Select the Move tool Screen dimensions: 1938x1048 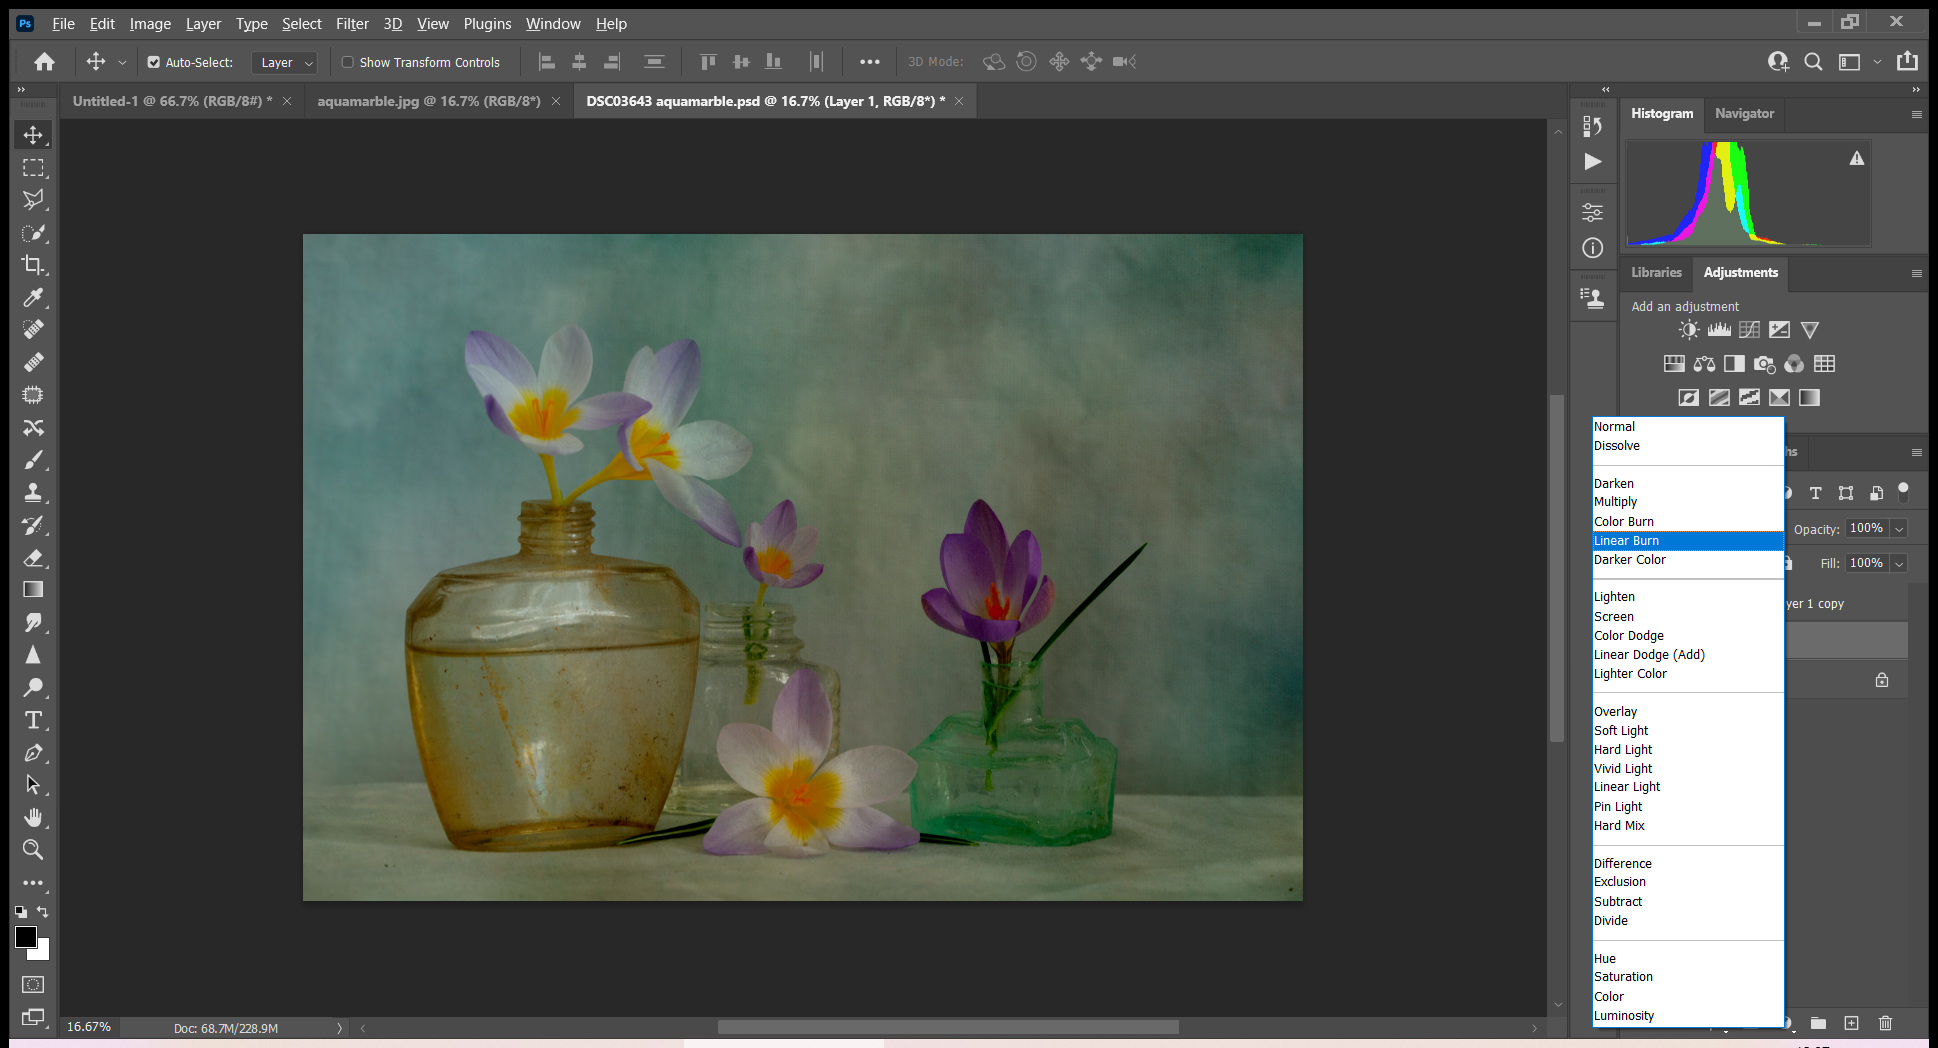tap(33, 134)
